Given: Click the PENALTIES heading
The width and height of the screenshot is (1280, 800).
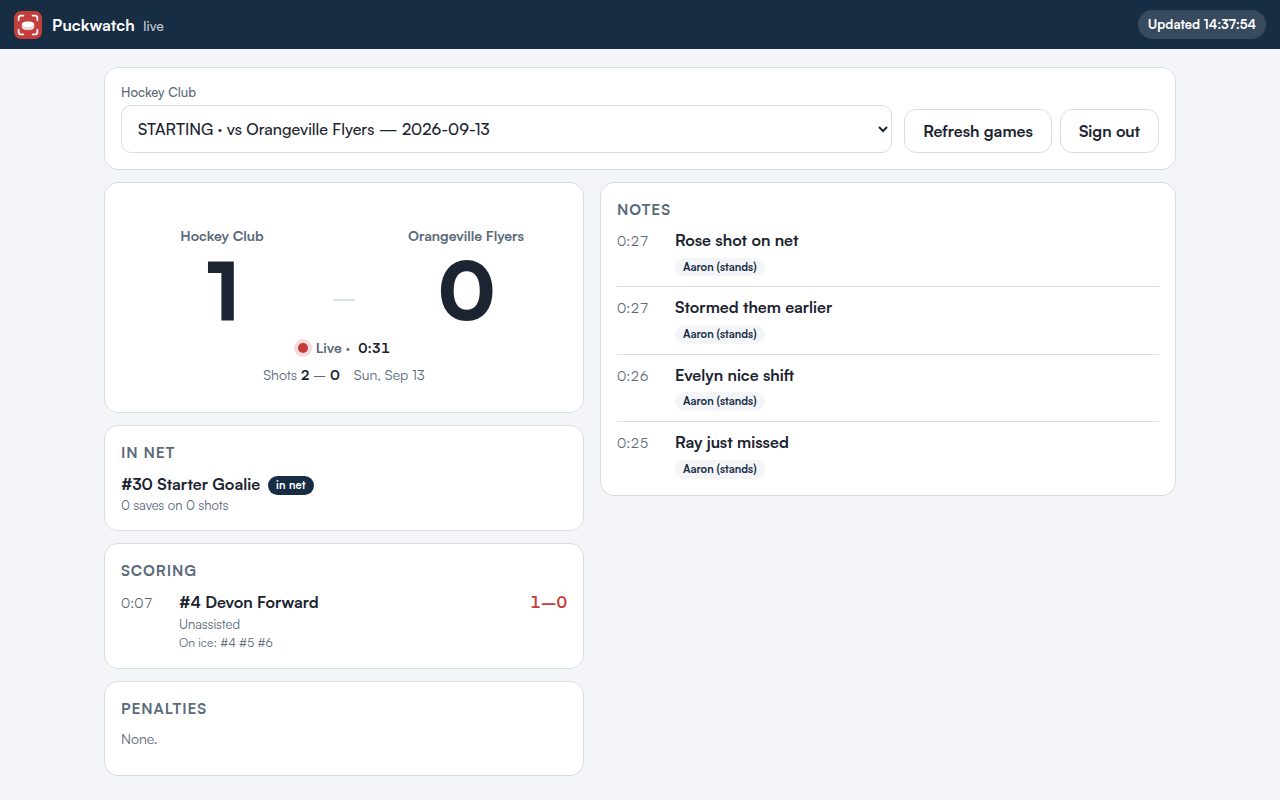Looking at the screenshot, I should tap(164, 709).
